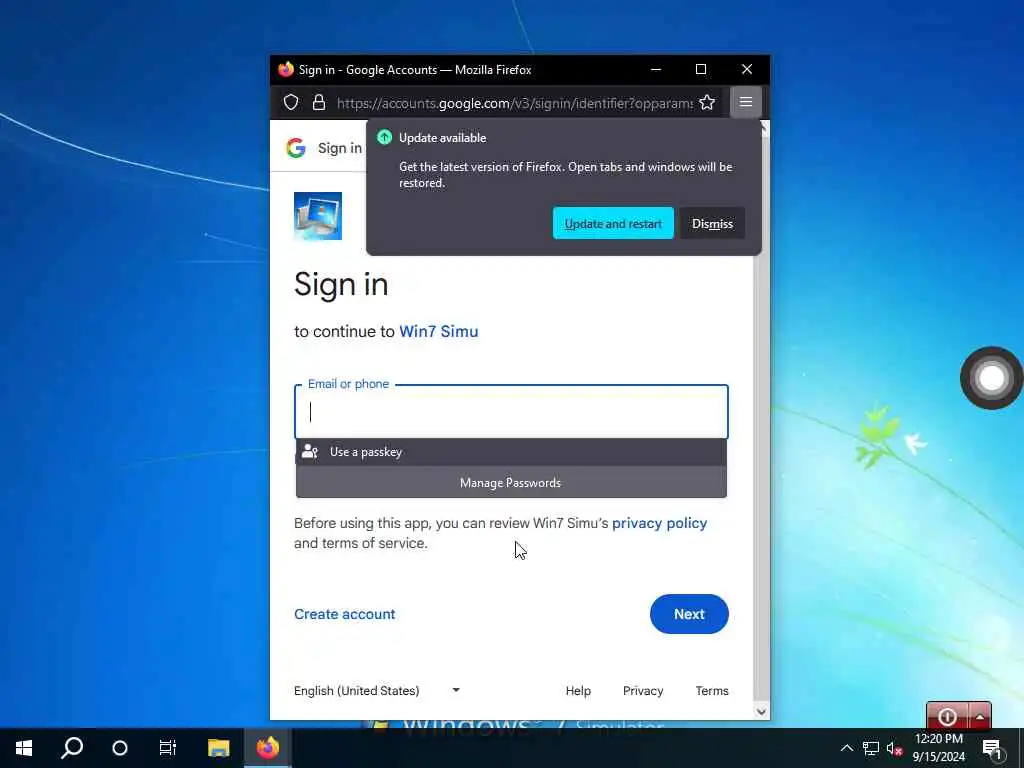The width and height of the screenshot is (1024, 768).
Task: Dismiss the Firefox update notification
Action: (x=712, y=223)
